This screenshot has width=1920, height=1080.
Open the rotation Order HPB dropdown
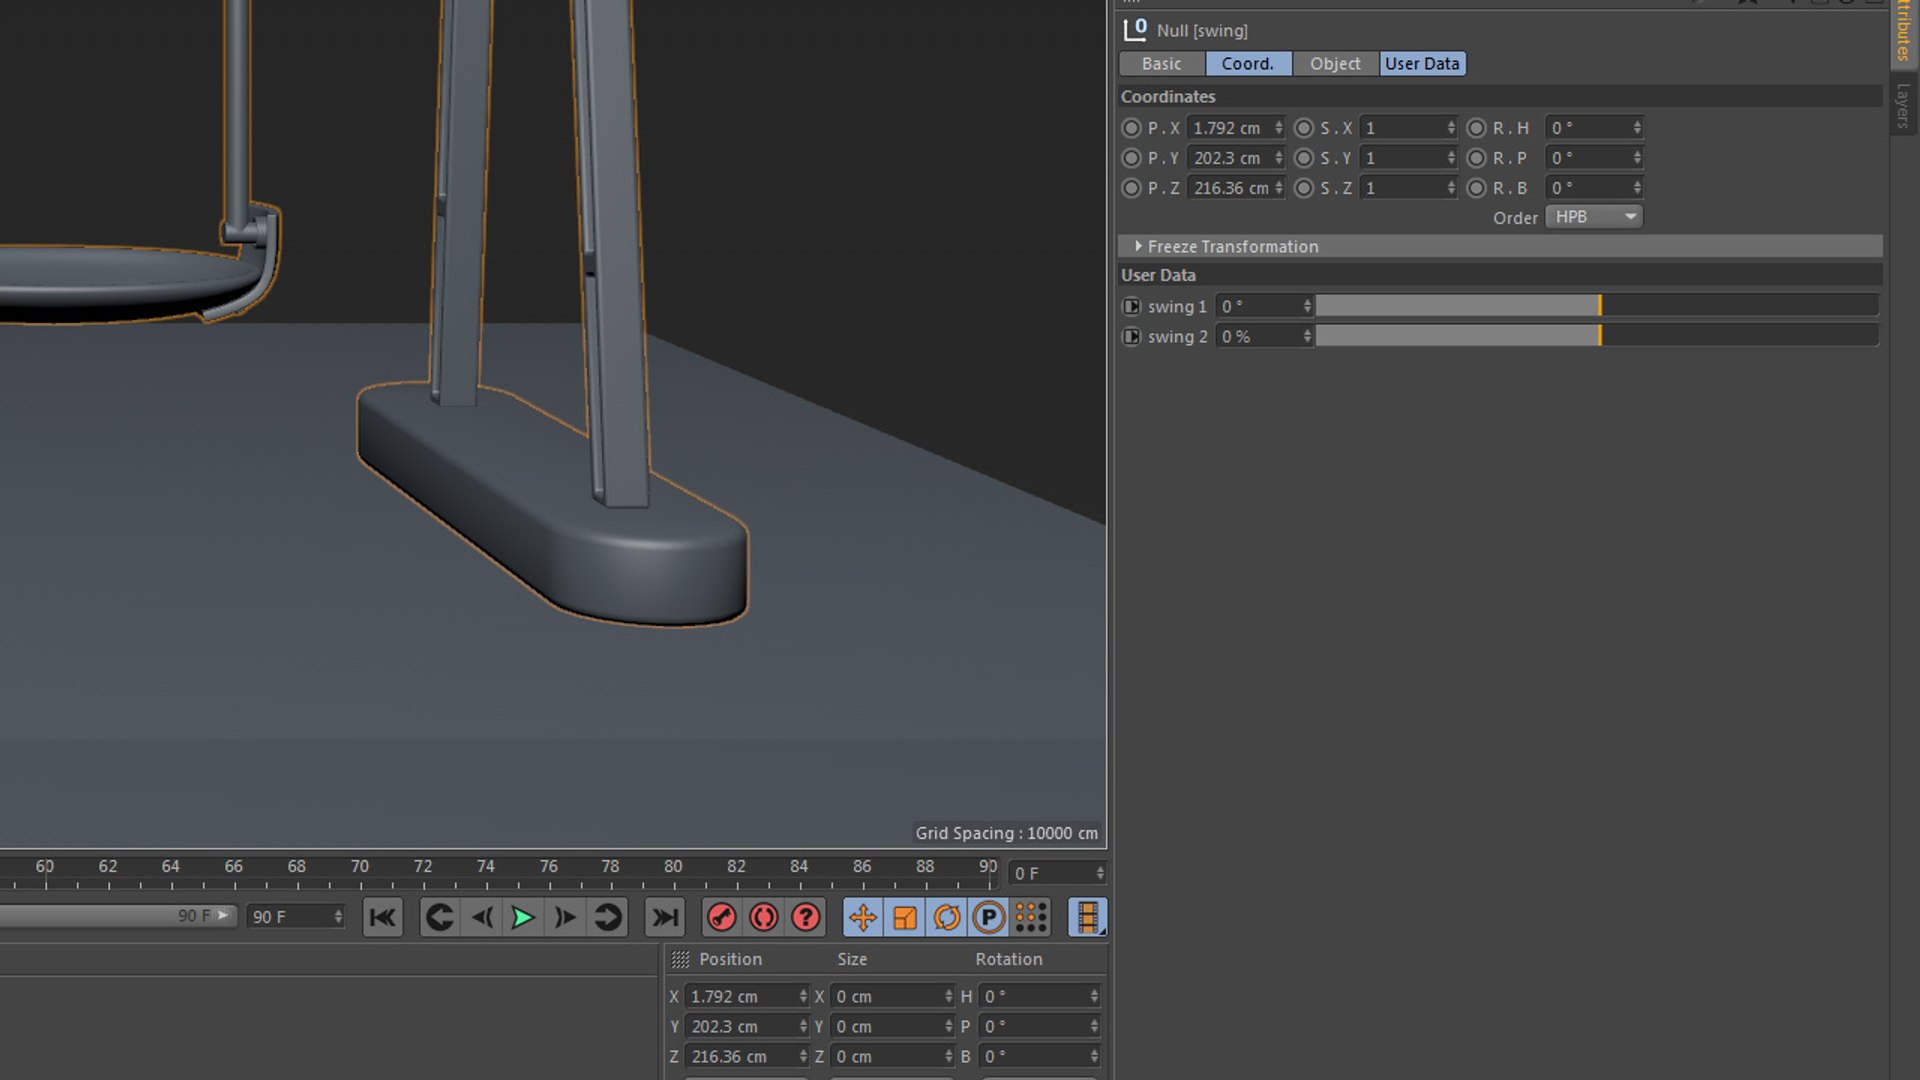coord(1594,217)
